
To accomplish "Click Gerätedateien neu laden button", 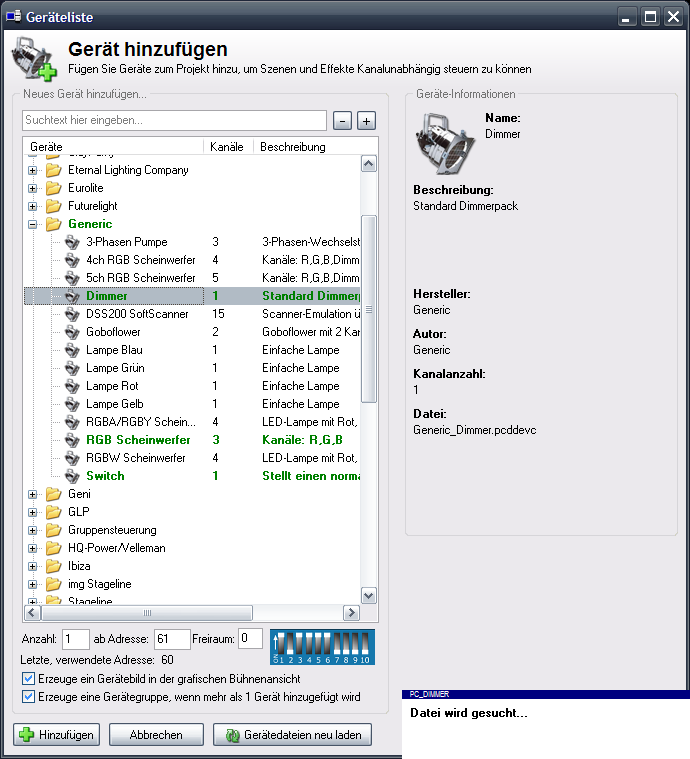I will pos(292,735).
